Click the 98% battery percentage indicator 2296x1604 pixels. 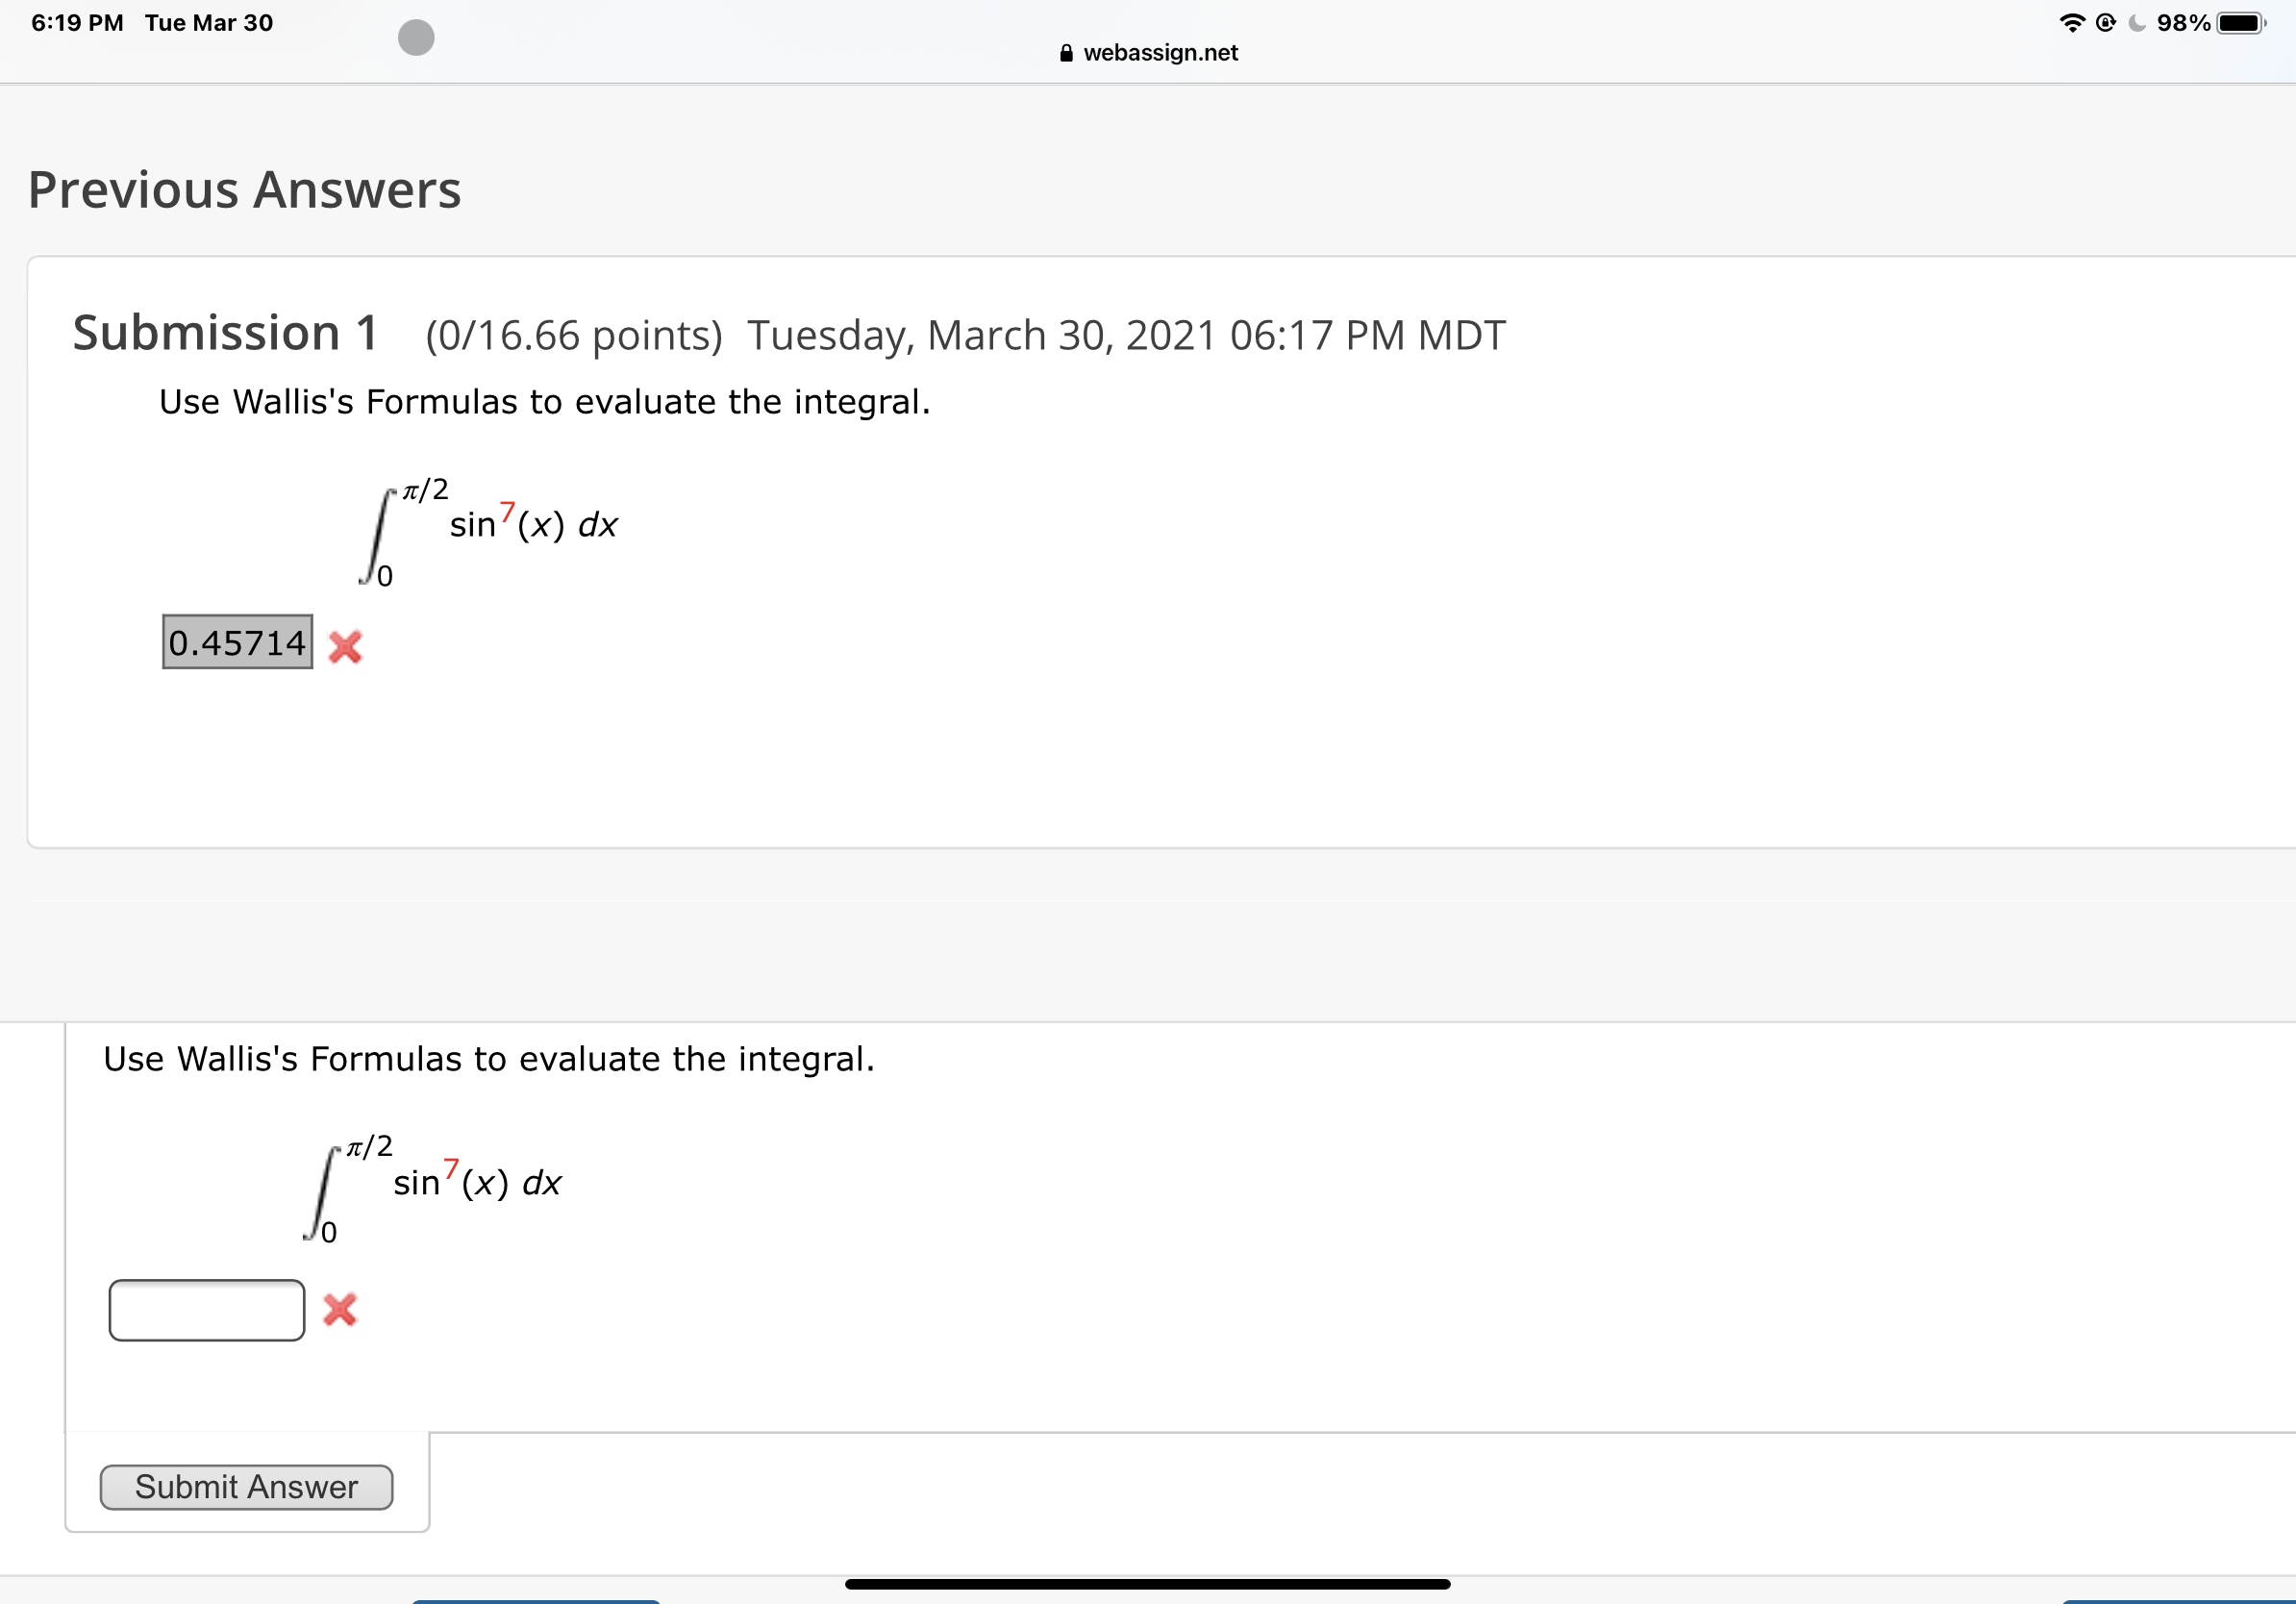click(2186, 22)
